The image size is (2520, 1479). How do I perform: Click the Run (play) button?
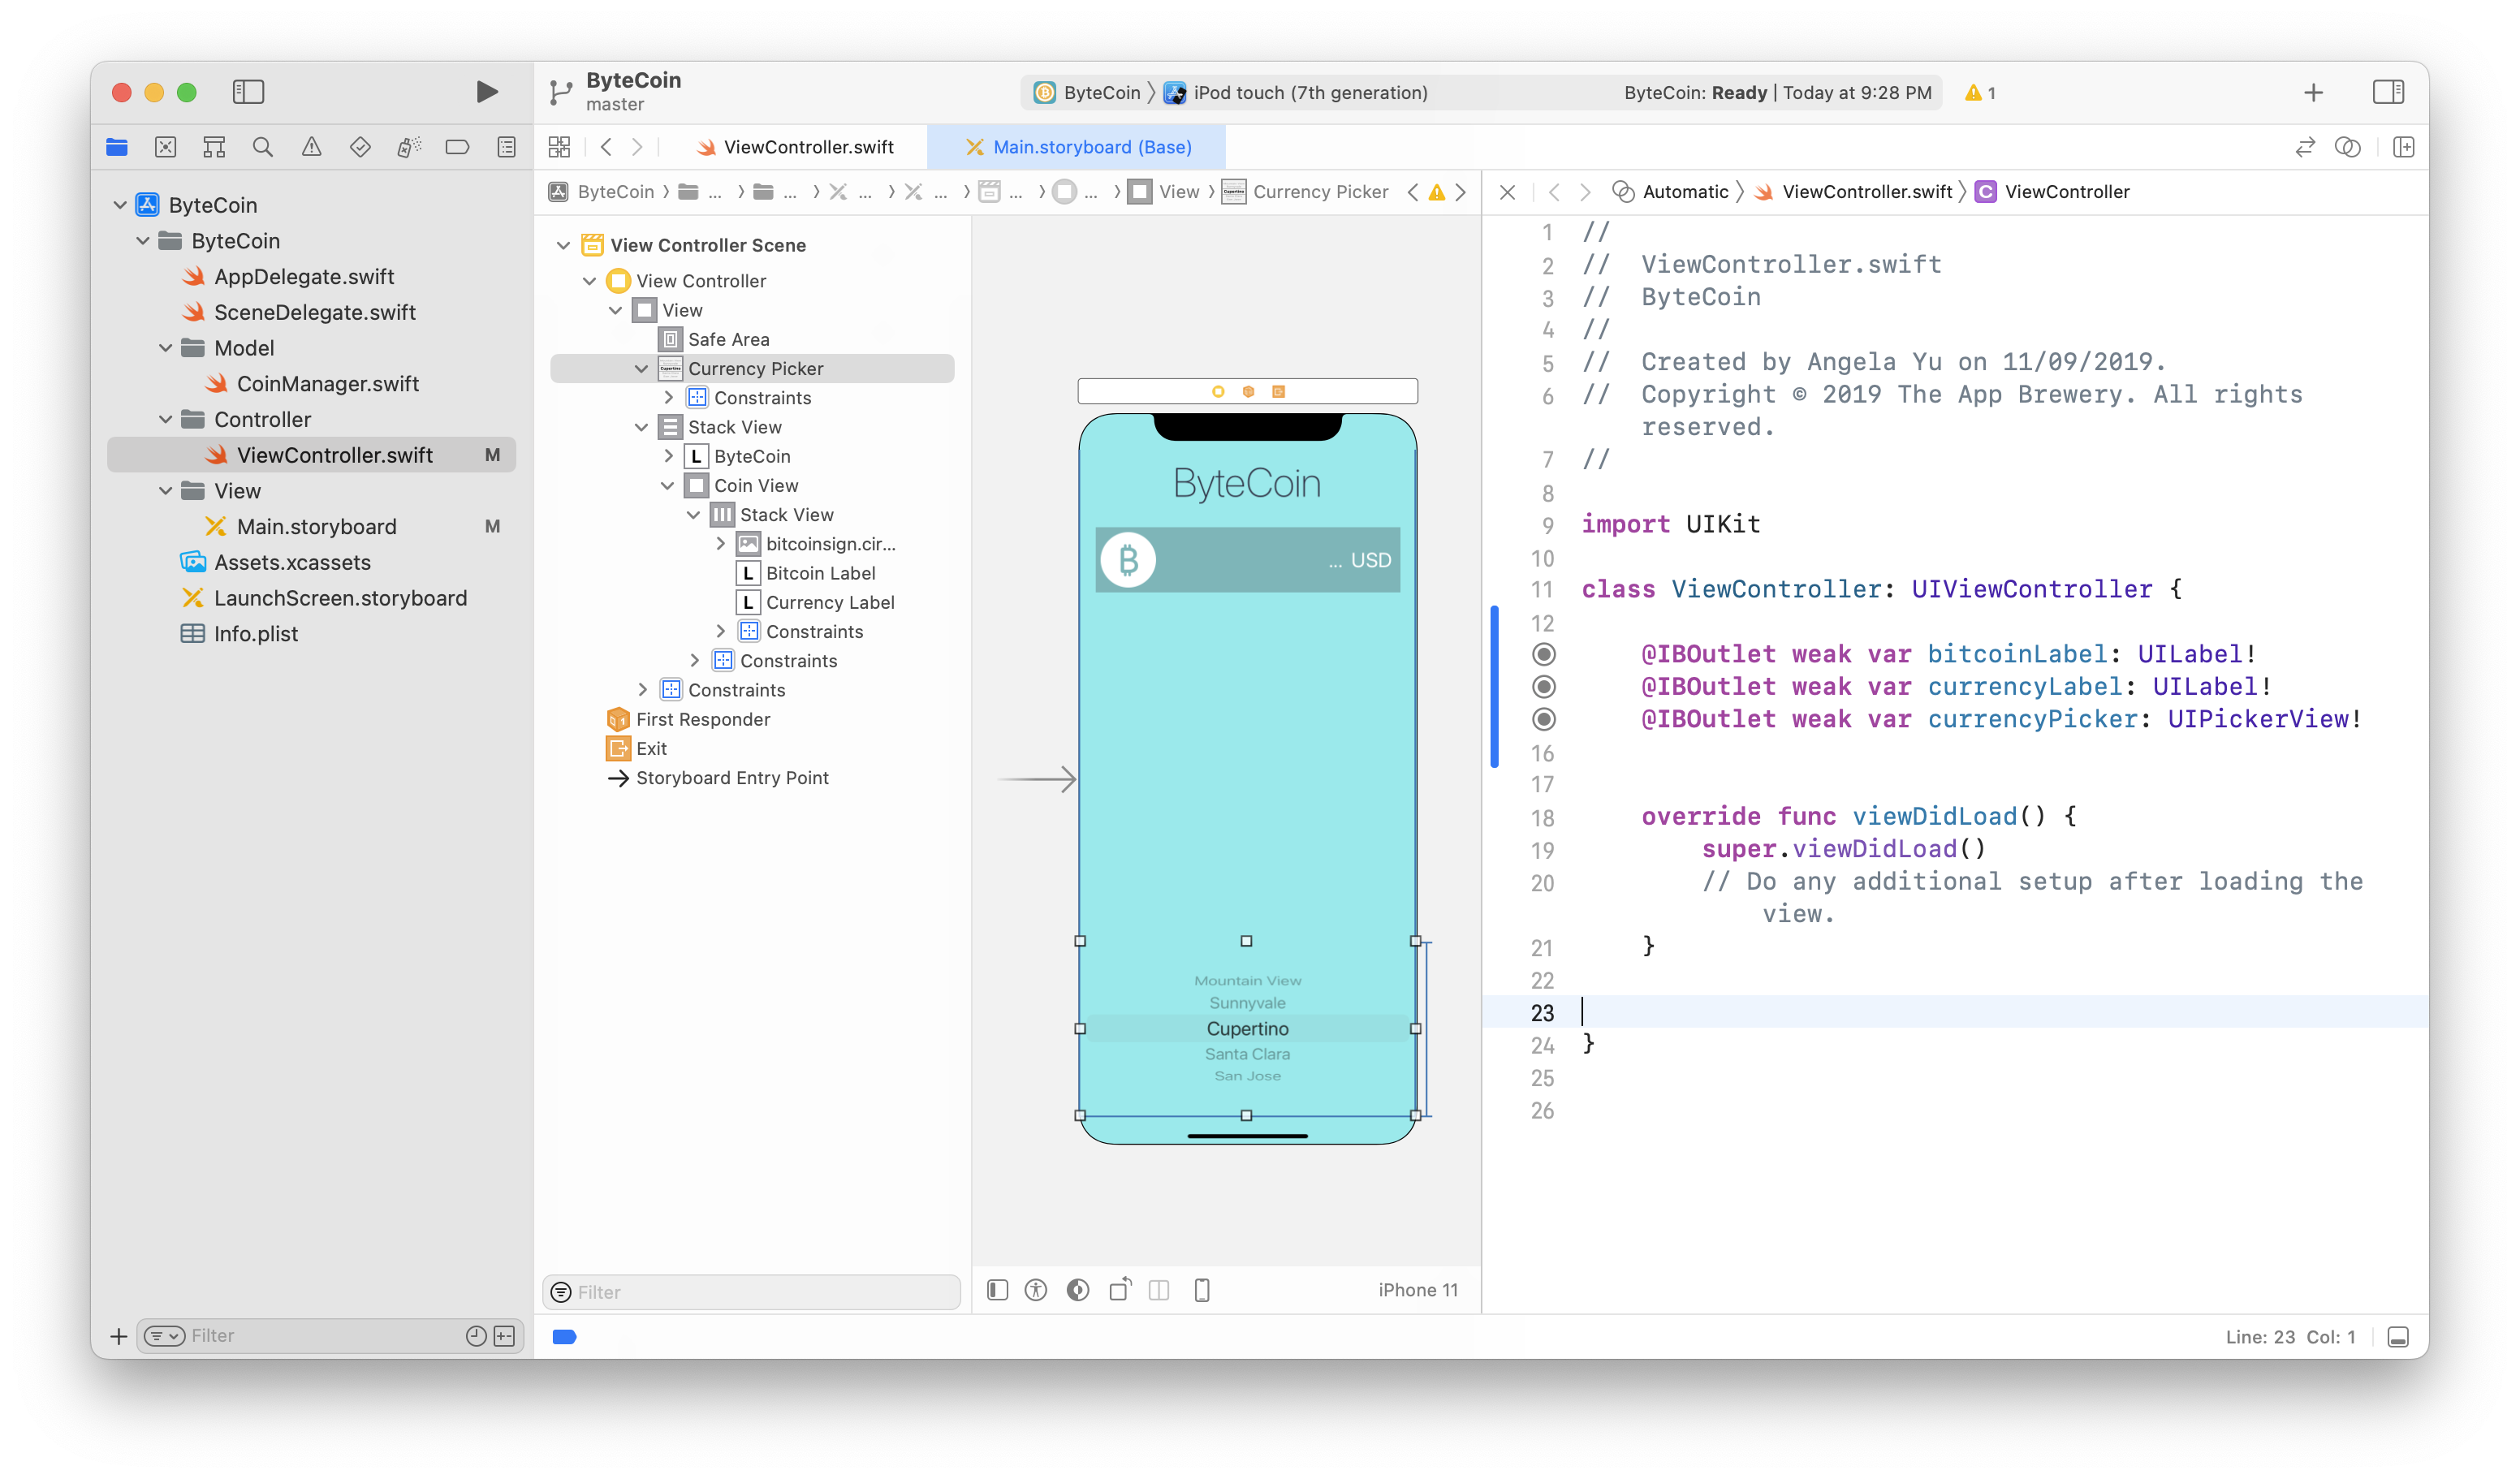486,92
